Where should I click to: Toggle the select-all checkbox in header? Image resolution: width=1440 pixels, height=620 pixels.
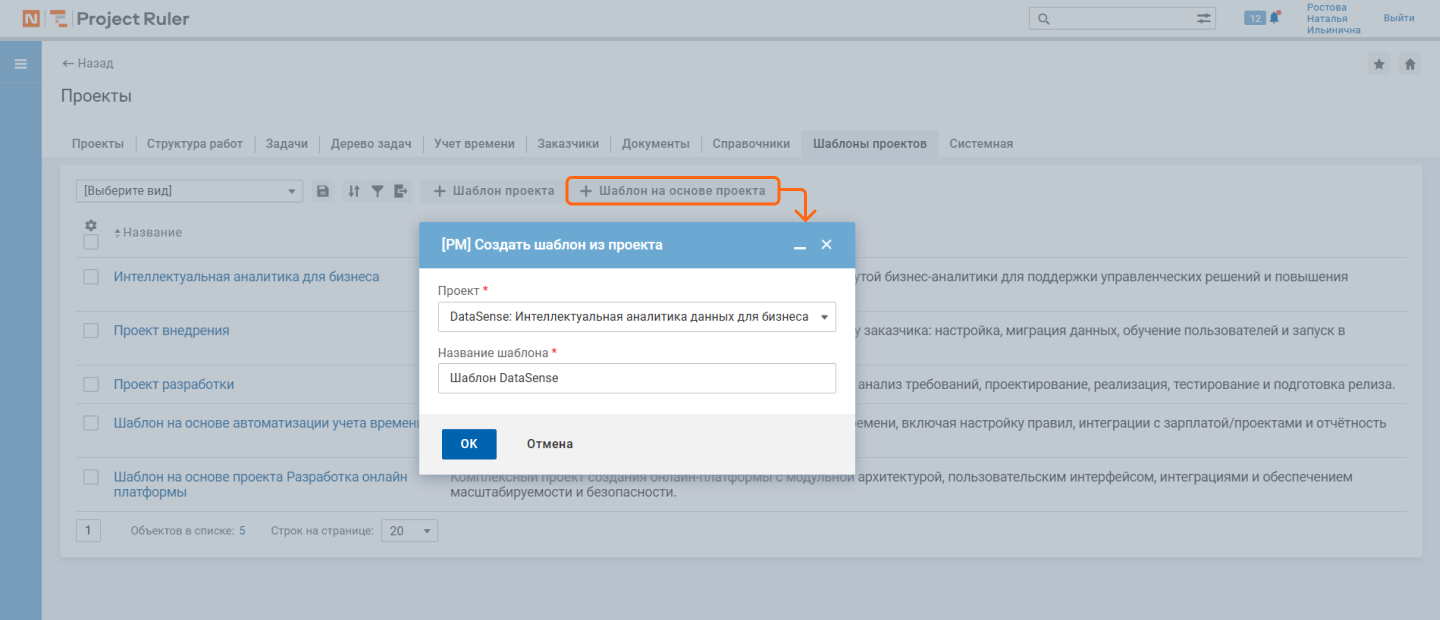click(91, 242)
